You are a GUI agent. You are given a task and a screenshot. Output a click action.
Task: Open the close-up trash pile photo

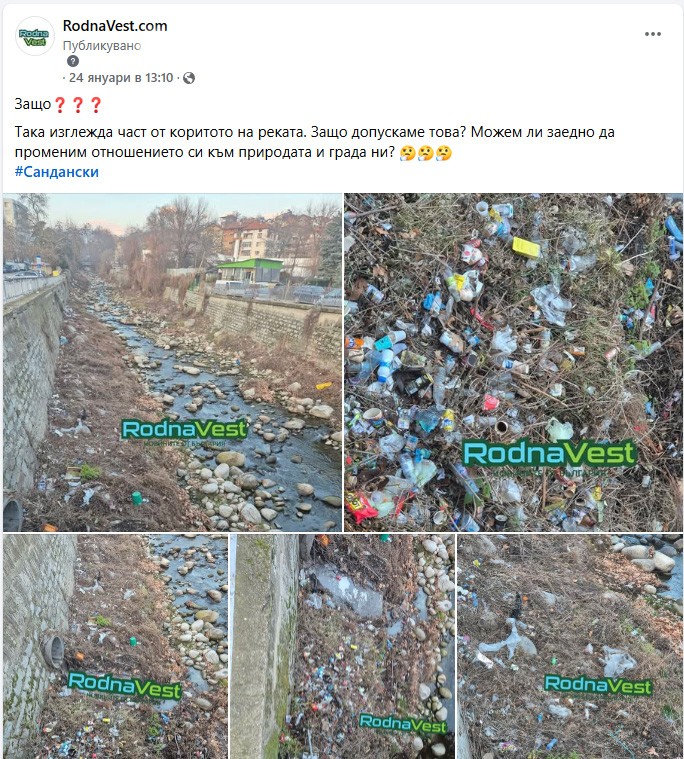pos(513,362)
